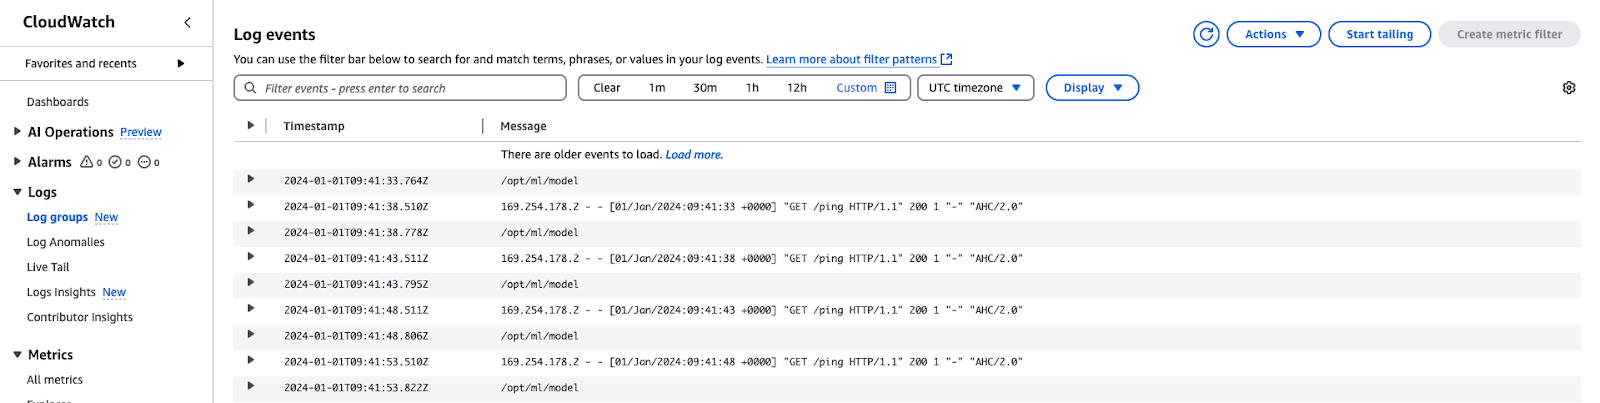Collapse the CloudWatch sidebar with chevron
The width and height of the screenshot is (1600, 403).
(x=187, y=22)
